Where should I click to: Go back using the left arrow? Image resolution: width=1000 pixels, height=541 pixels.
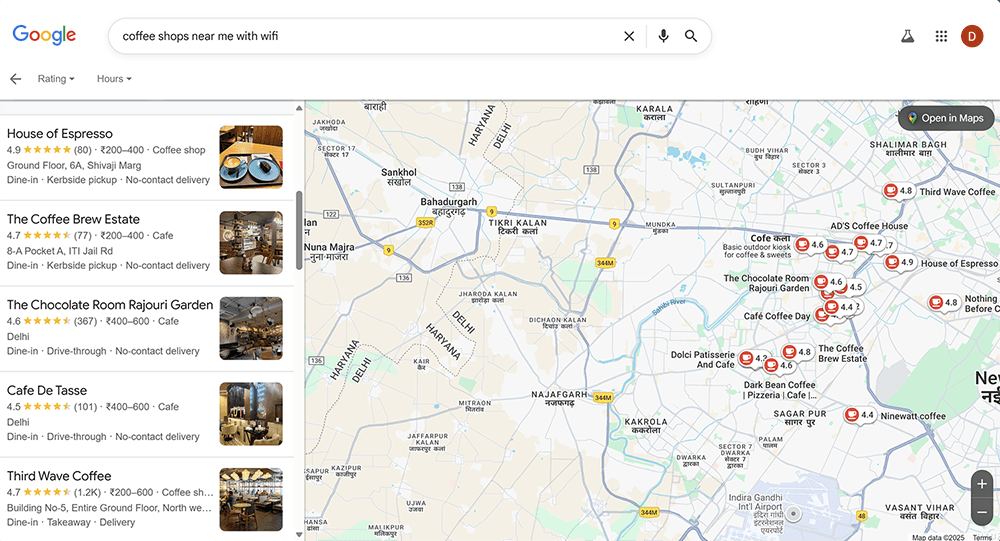(x=15, y=79)
